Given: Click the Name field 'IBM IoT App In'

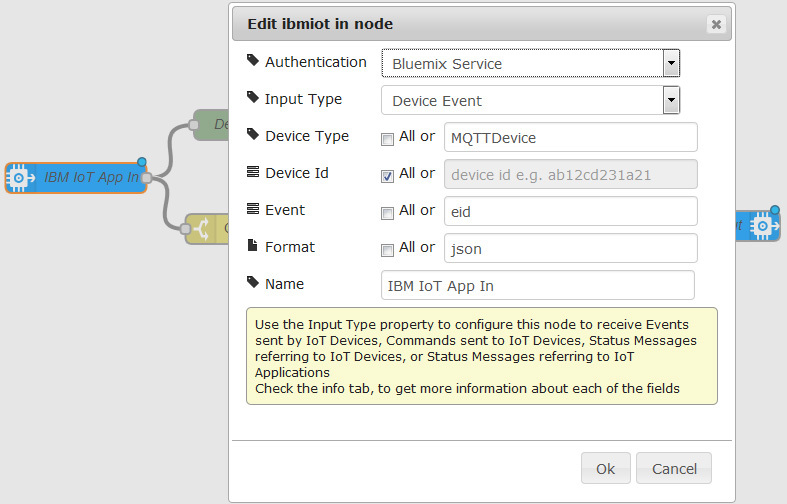Looking at the screenshot, I should point(538,285).
